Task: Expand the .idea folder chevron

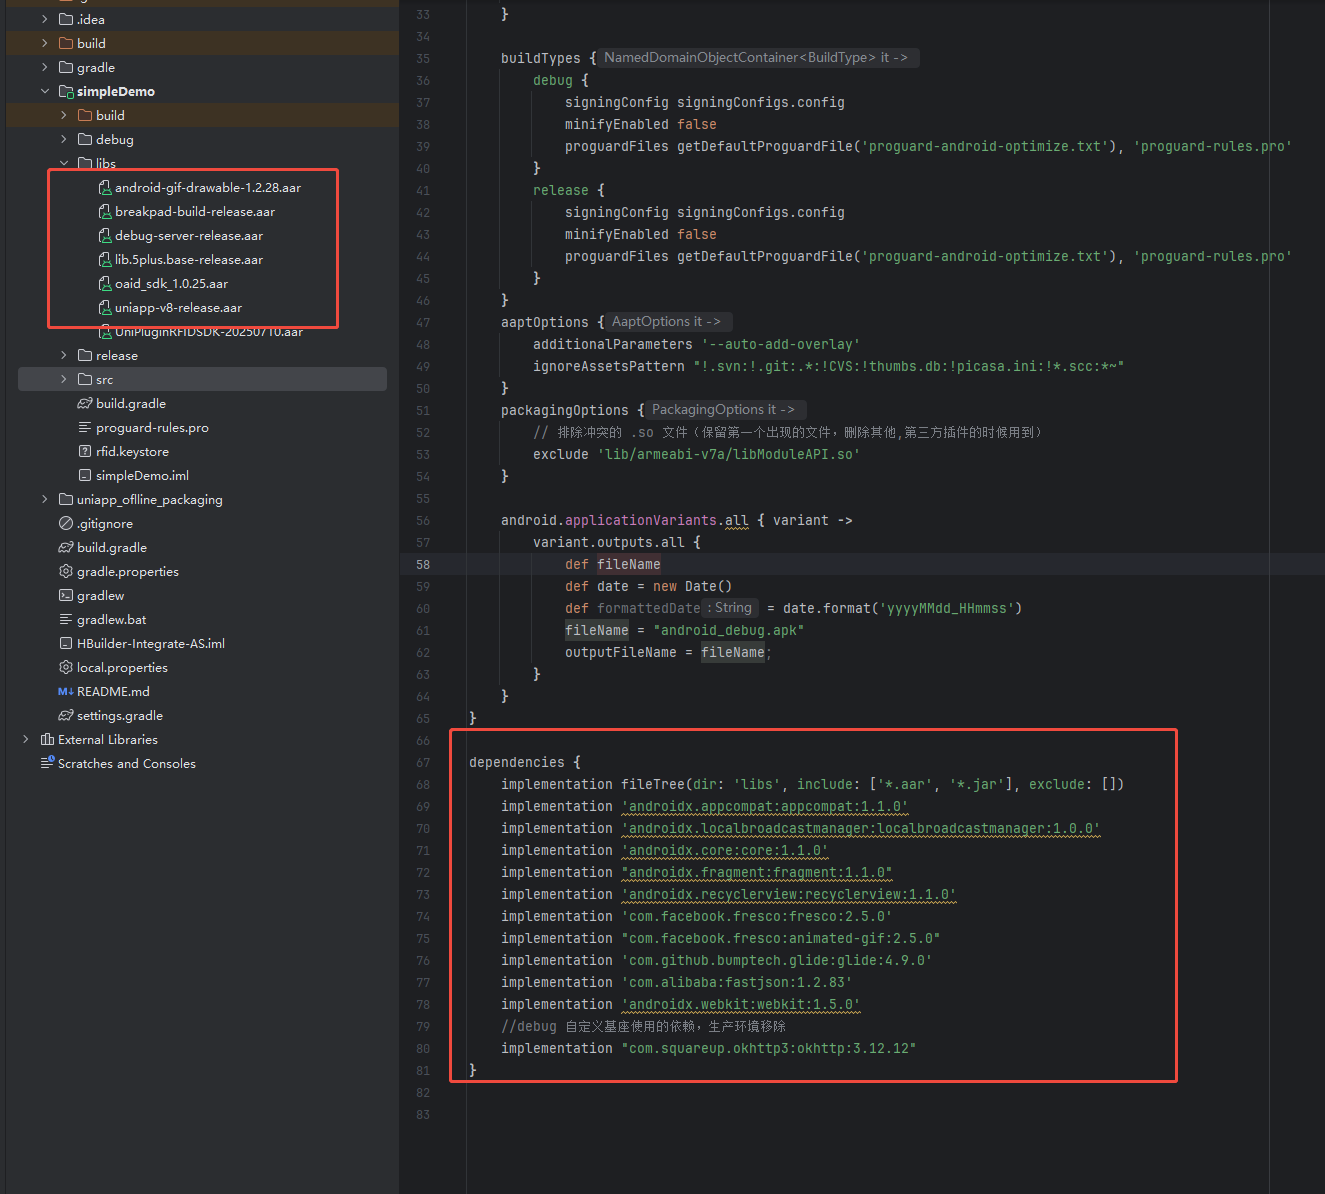Action: pos(44,19)
